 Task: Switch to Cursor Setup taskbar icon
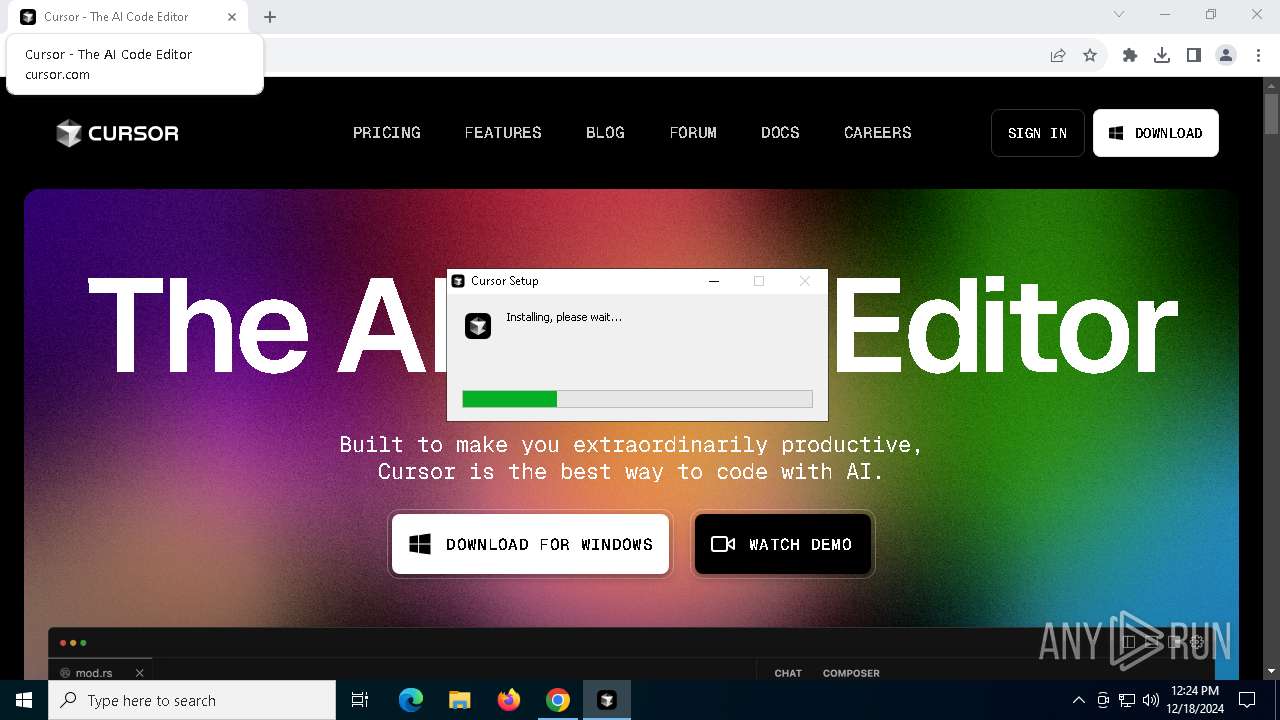[x=607, y=700]
